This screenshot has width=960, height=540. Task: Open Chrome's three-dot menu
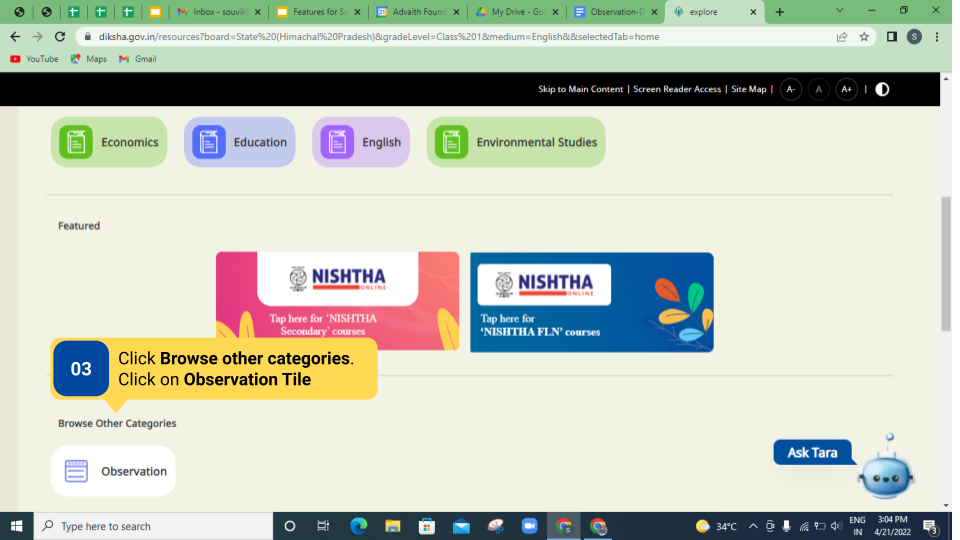(937, 37)
